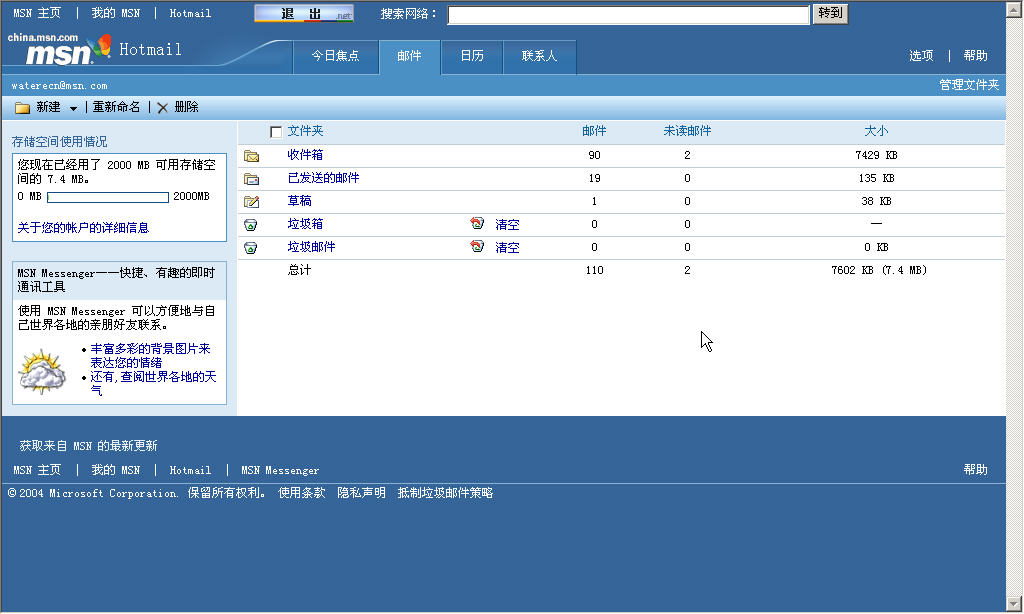Click 使用条款 in the footer
Image resolution: width=1024 pixels, height=614 pixels.
coord(302,493)
